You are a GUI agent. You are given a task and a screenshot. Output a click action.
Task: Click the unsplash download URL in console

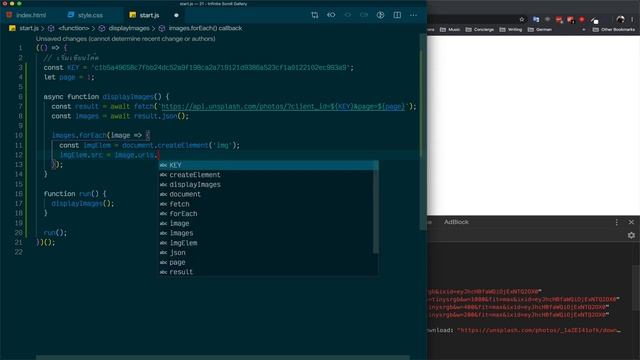click(539, 330)
